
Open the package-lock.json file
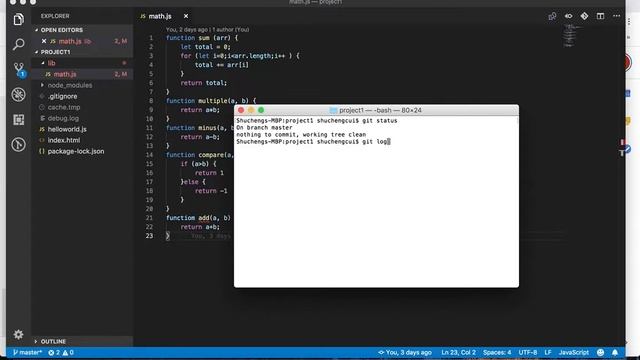coord(76,151)
